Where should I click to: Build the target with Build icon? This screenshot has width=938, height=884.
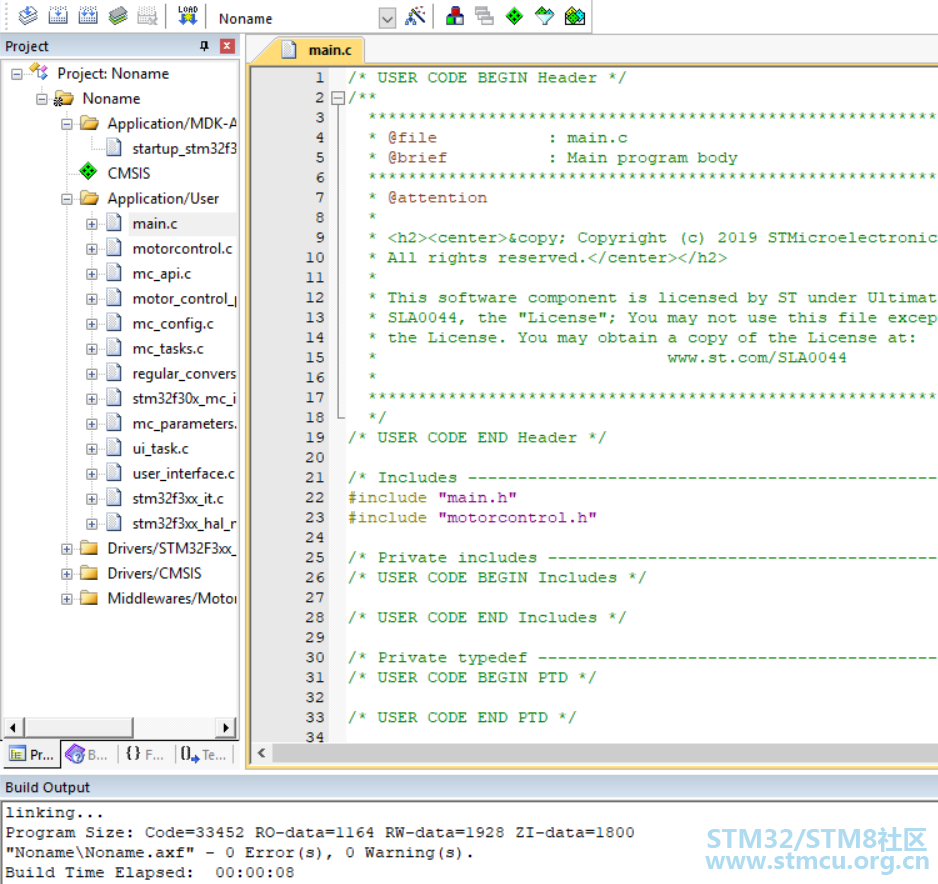pos(58,16)
